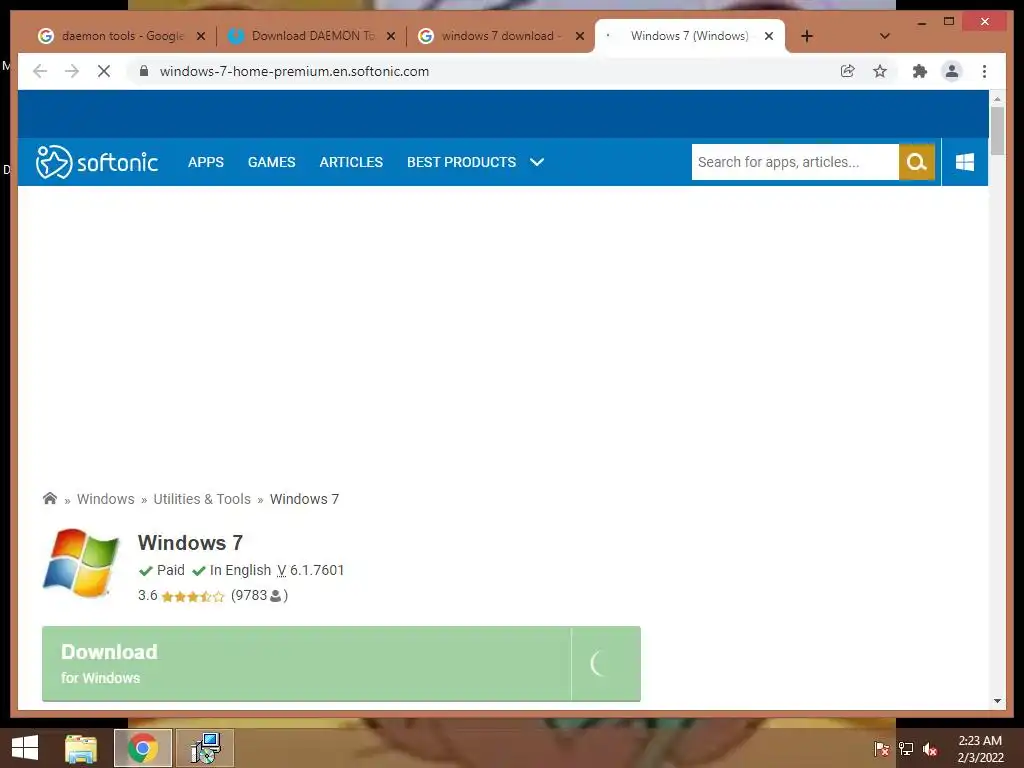The width and height of the screenshot is (1024, 768).
Task: Click the address bar URL
Action: (294, 71)
